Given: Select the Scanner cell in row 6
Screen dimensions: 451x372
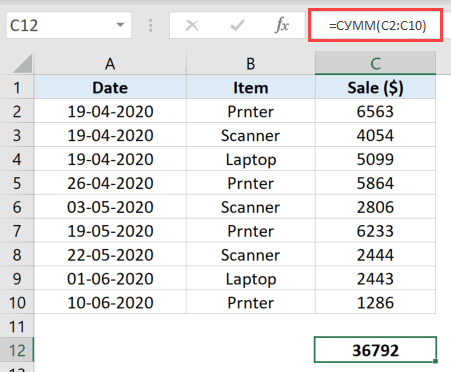Looking at the screenshot, I should pos(251,207).
